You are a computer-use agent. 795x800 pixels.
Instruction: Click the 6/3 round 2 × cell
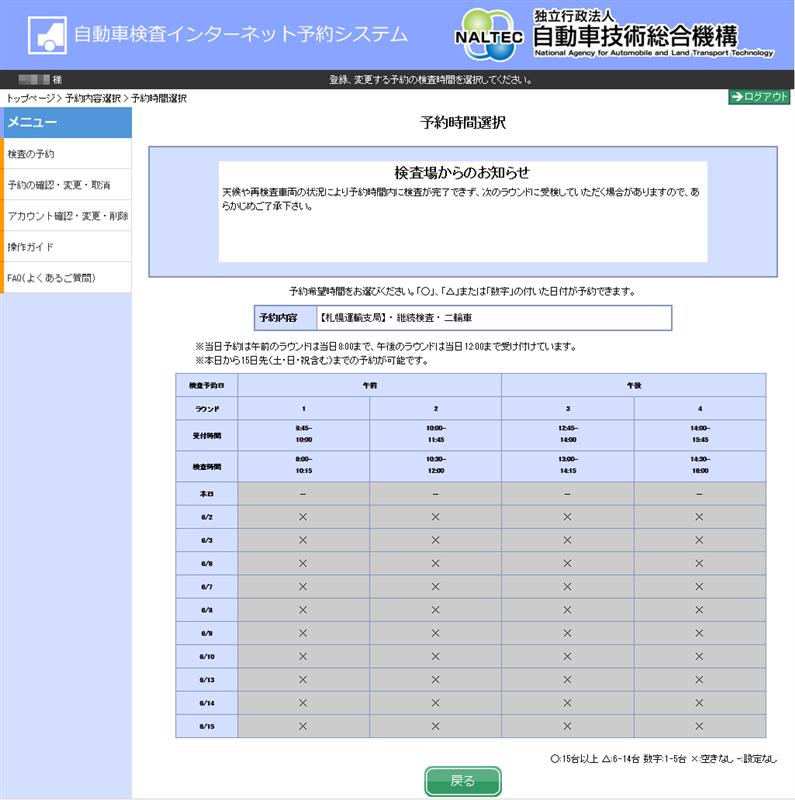pyautogui.click(x=436, y=540)
